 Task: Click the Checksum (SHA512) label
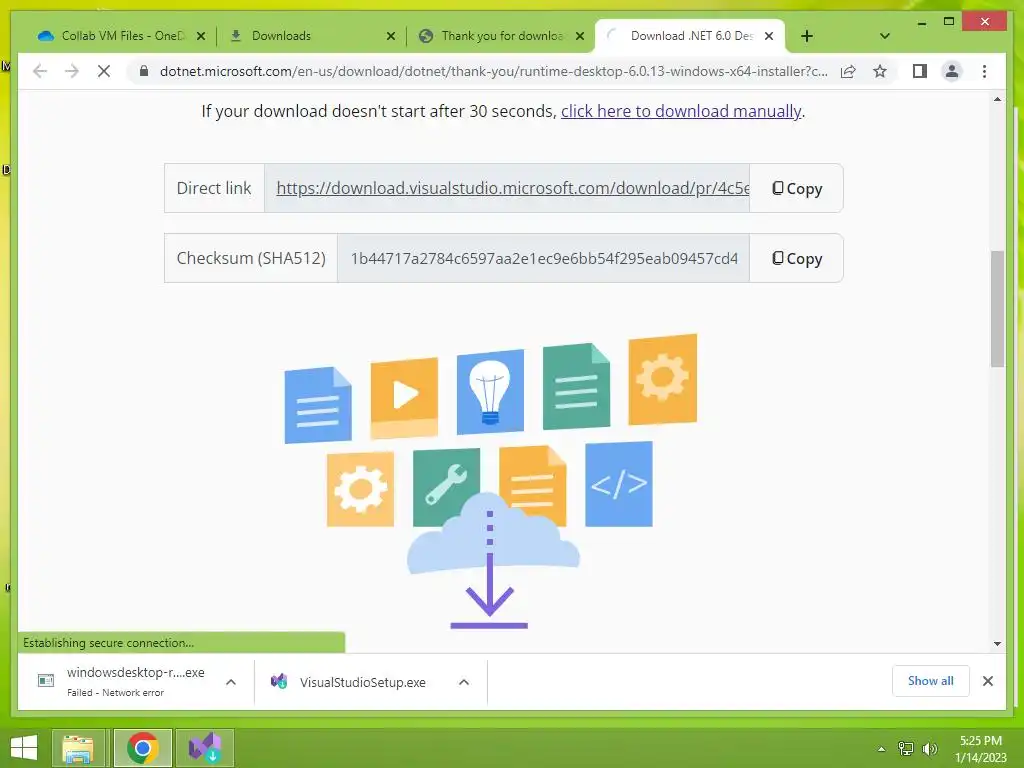pyautogui.click(x=251, y=258)
